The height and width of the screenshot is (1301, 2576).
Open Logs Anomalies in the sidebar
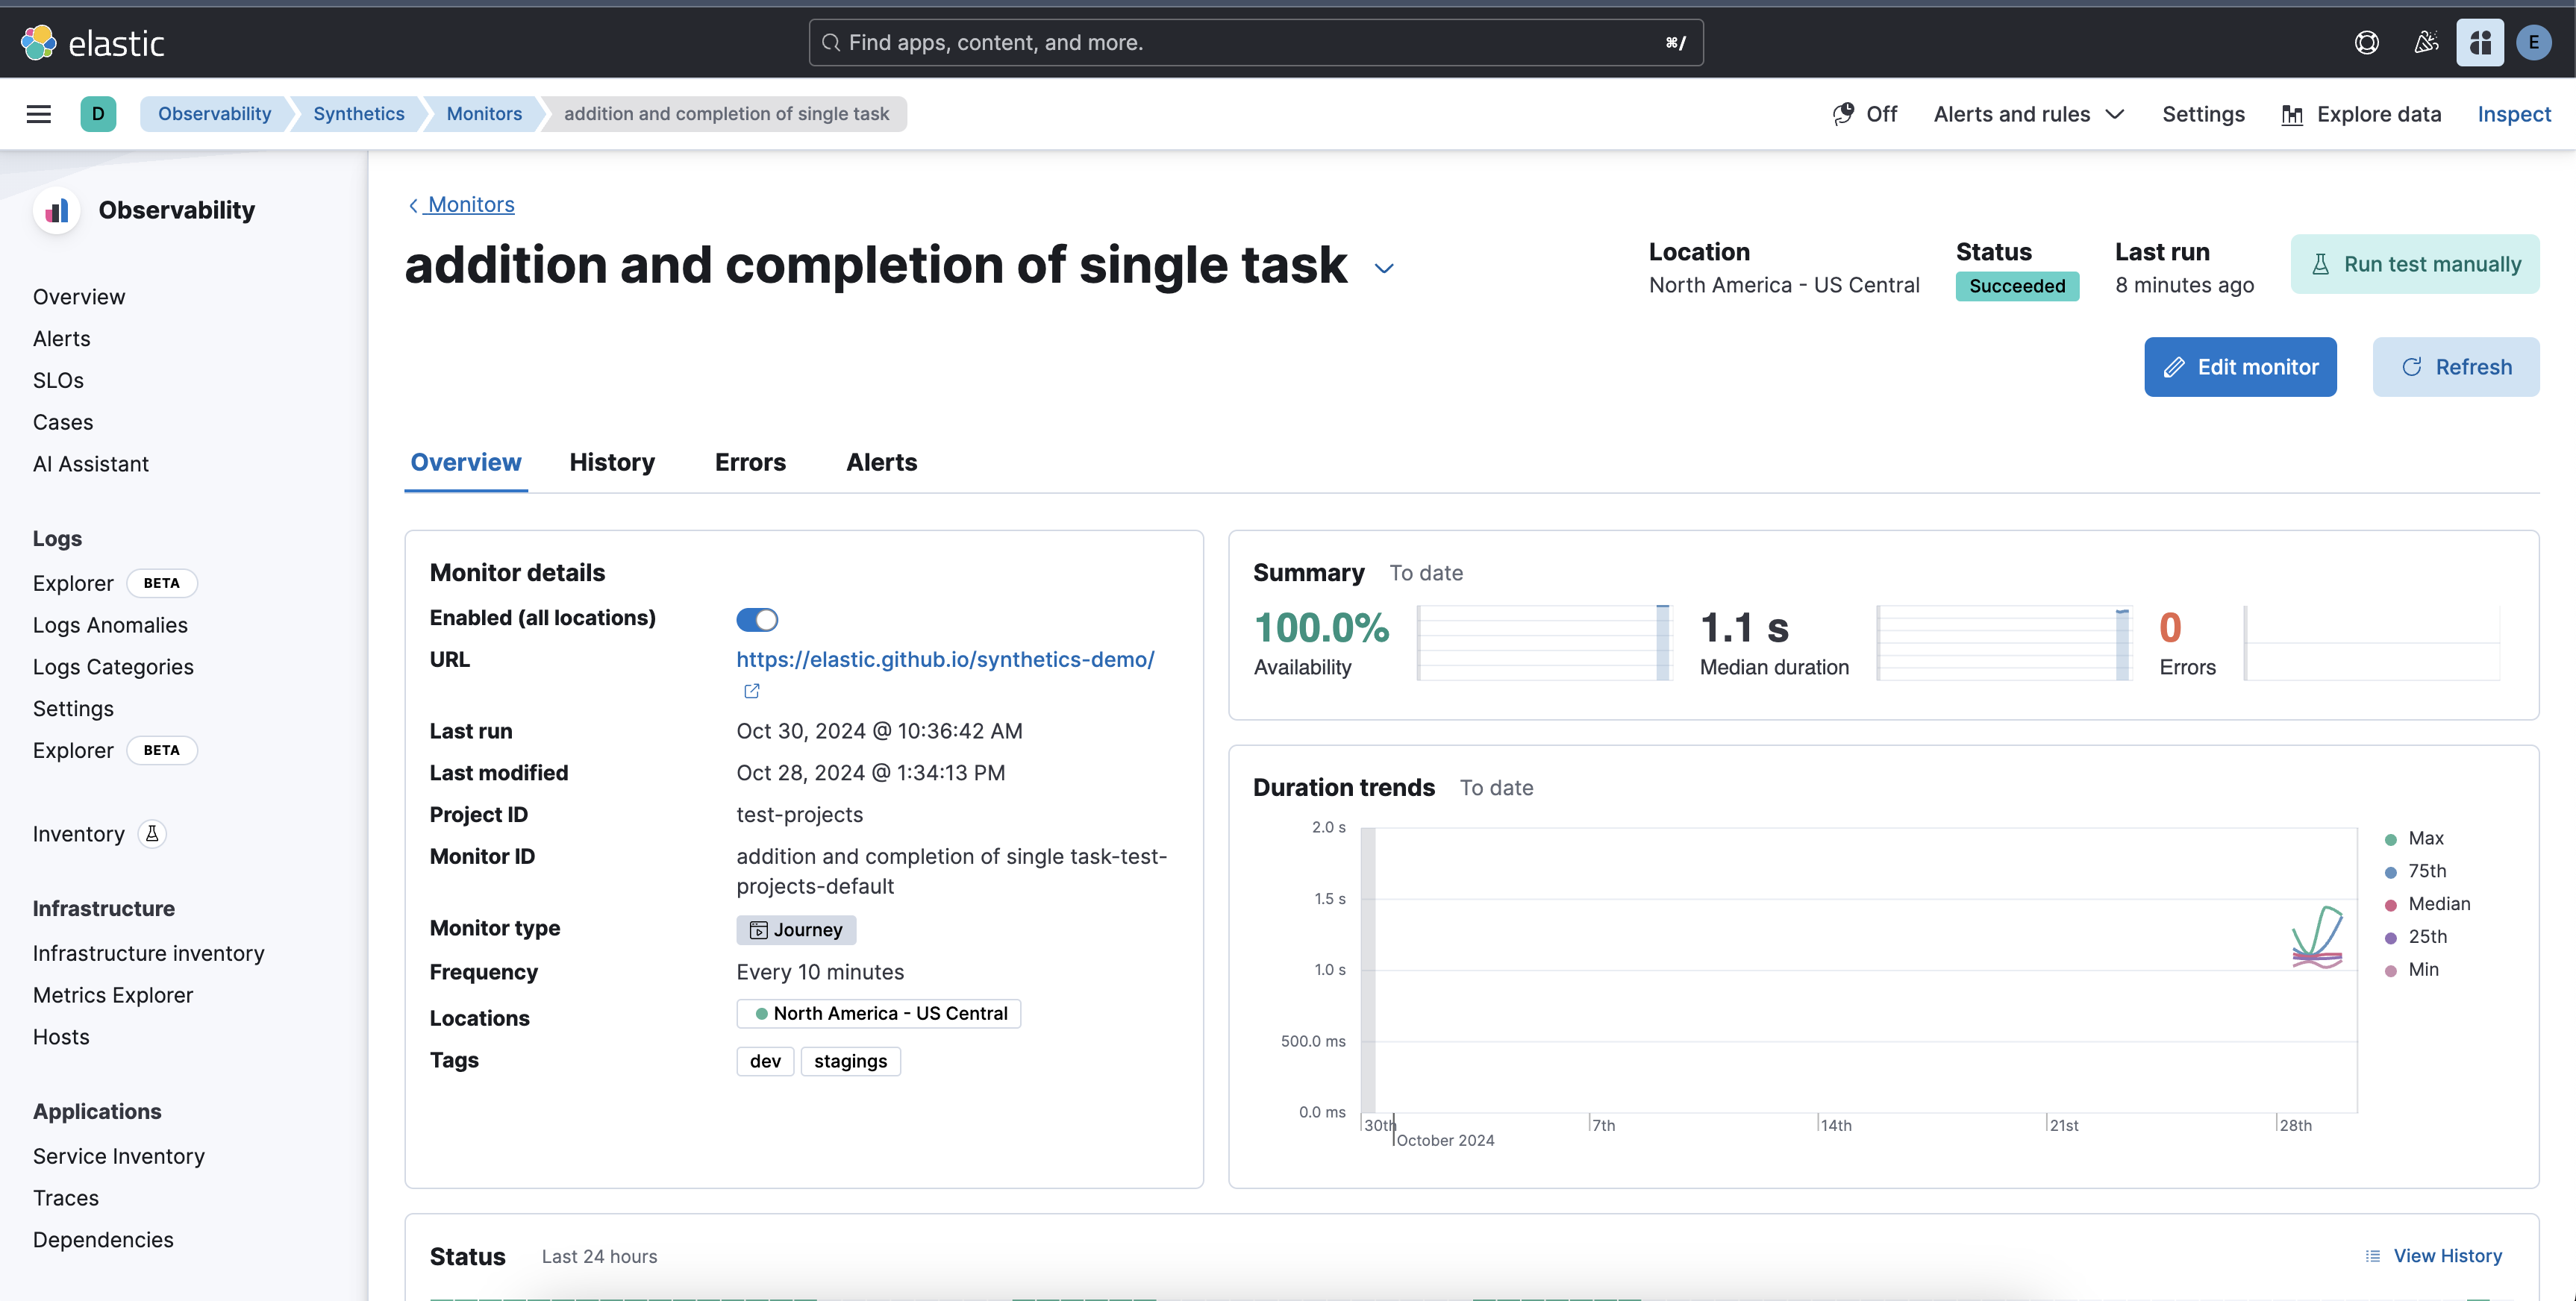110,625
